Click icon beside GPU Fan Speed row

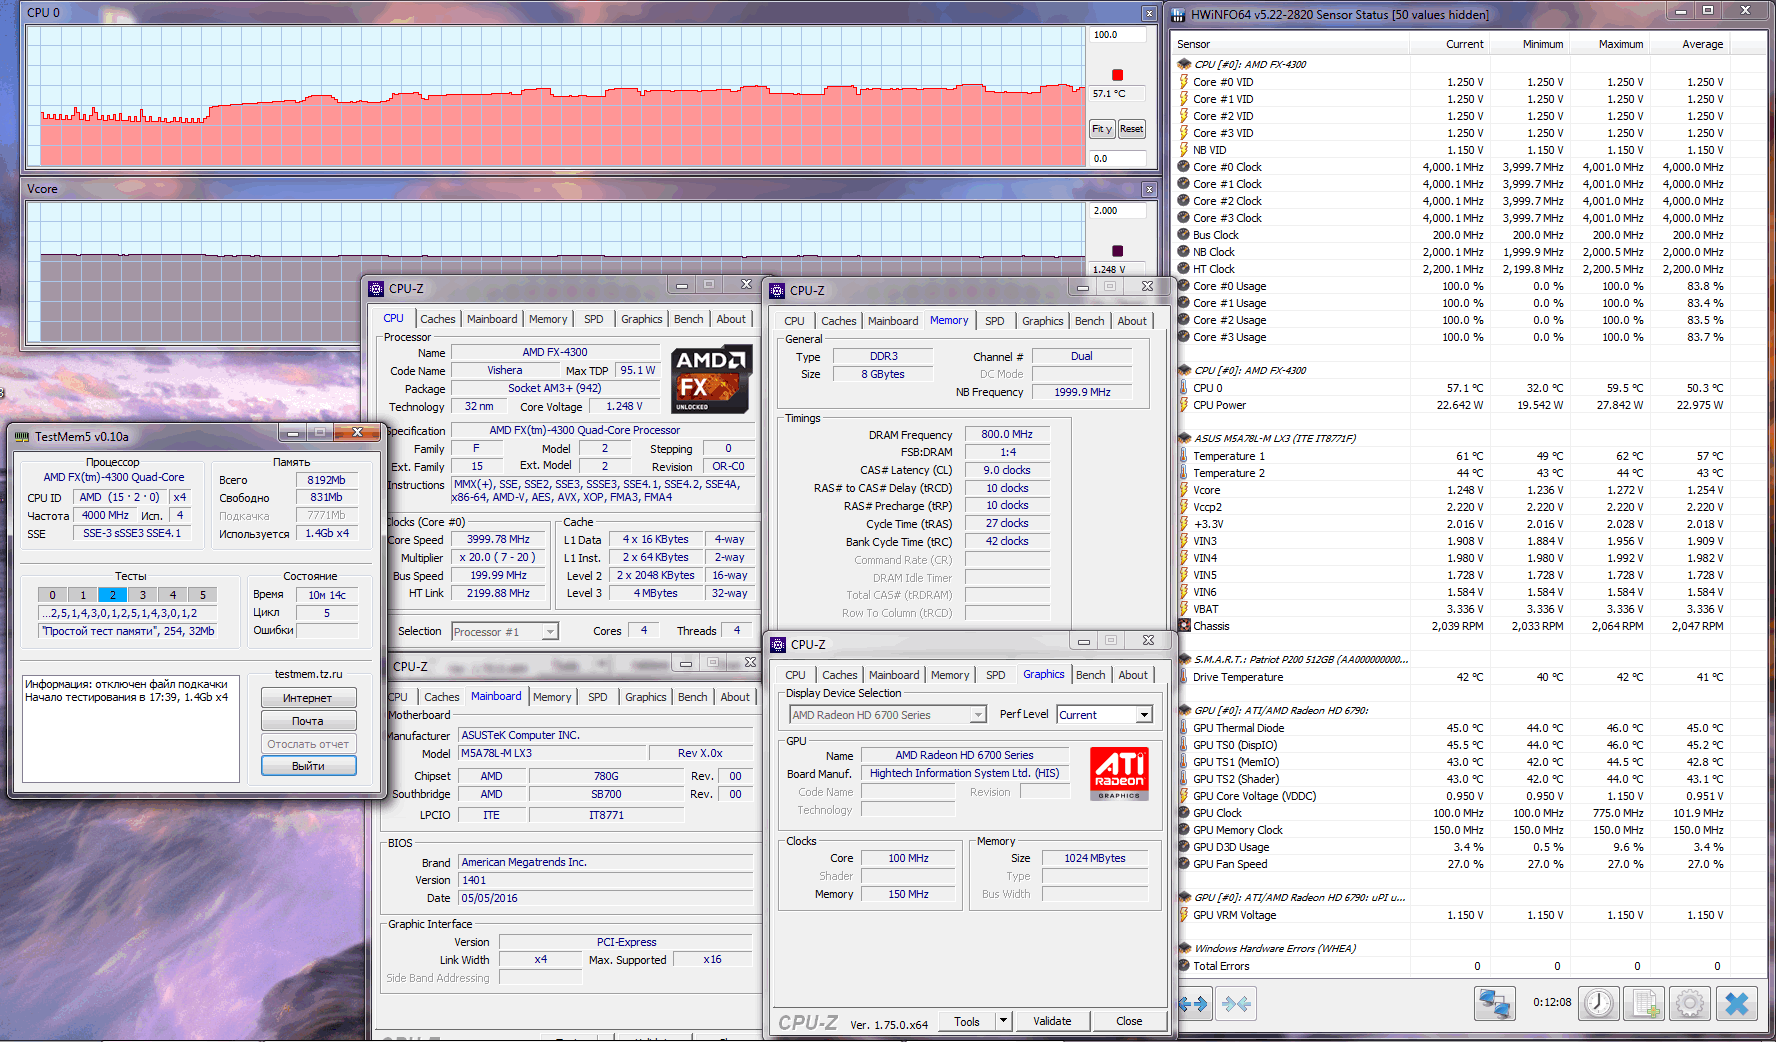[1184, 864]
